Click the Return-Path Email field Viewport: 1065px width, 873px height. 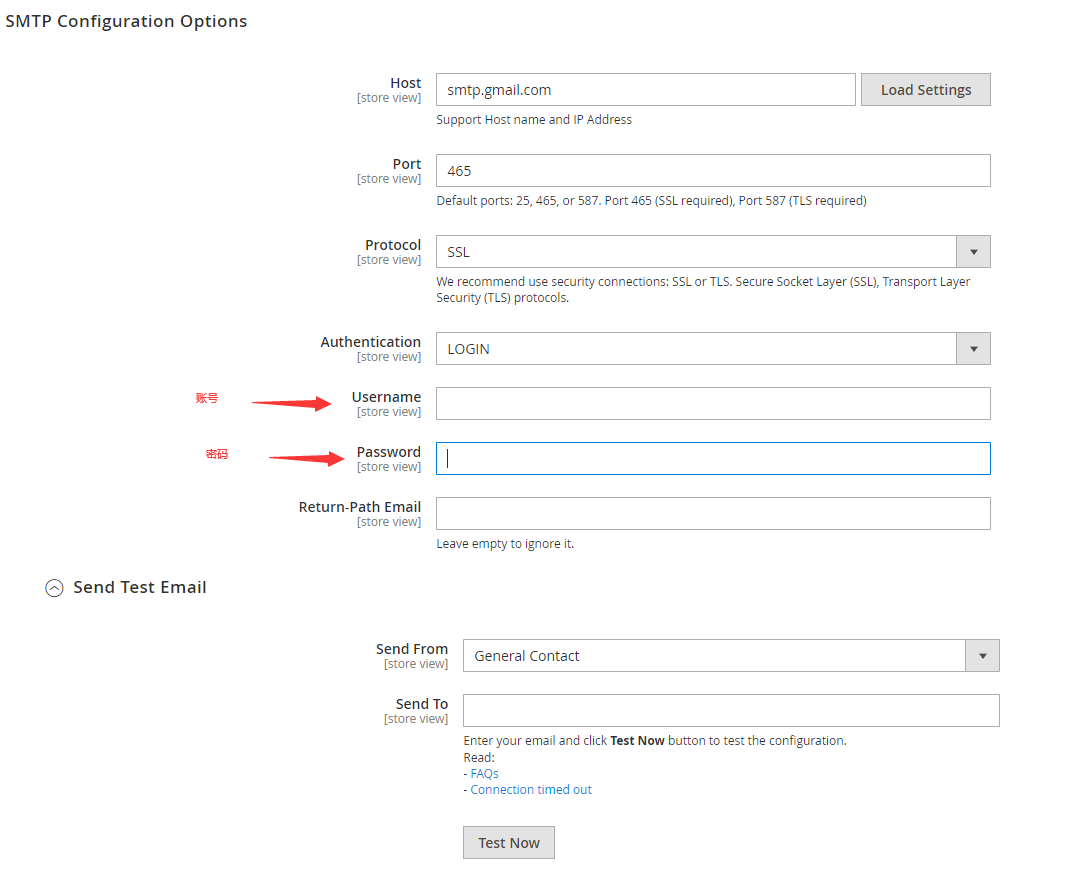(x=712, y=513)
